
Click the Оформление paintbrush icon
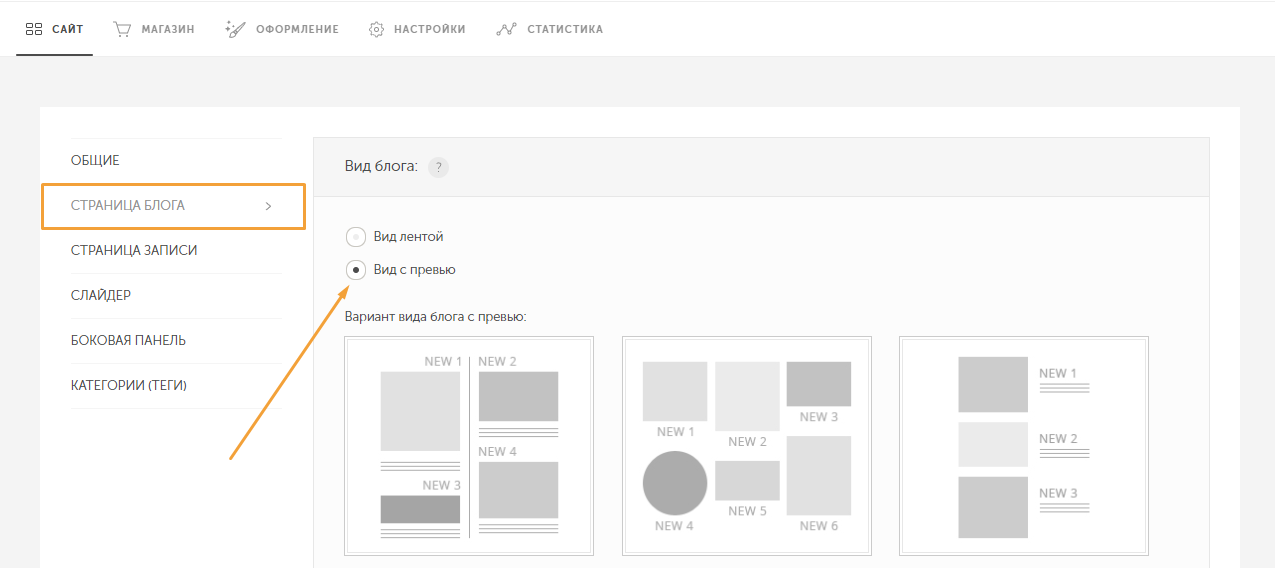pos(236,29)
